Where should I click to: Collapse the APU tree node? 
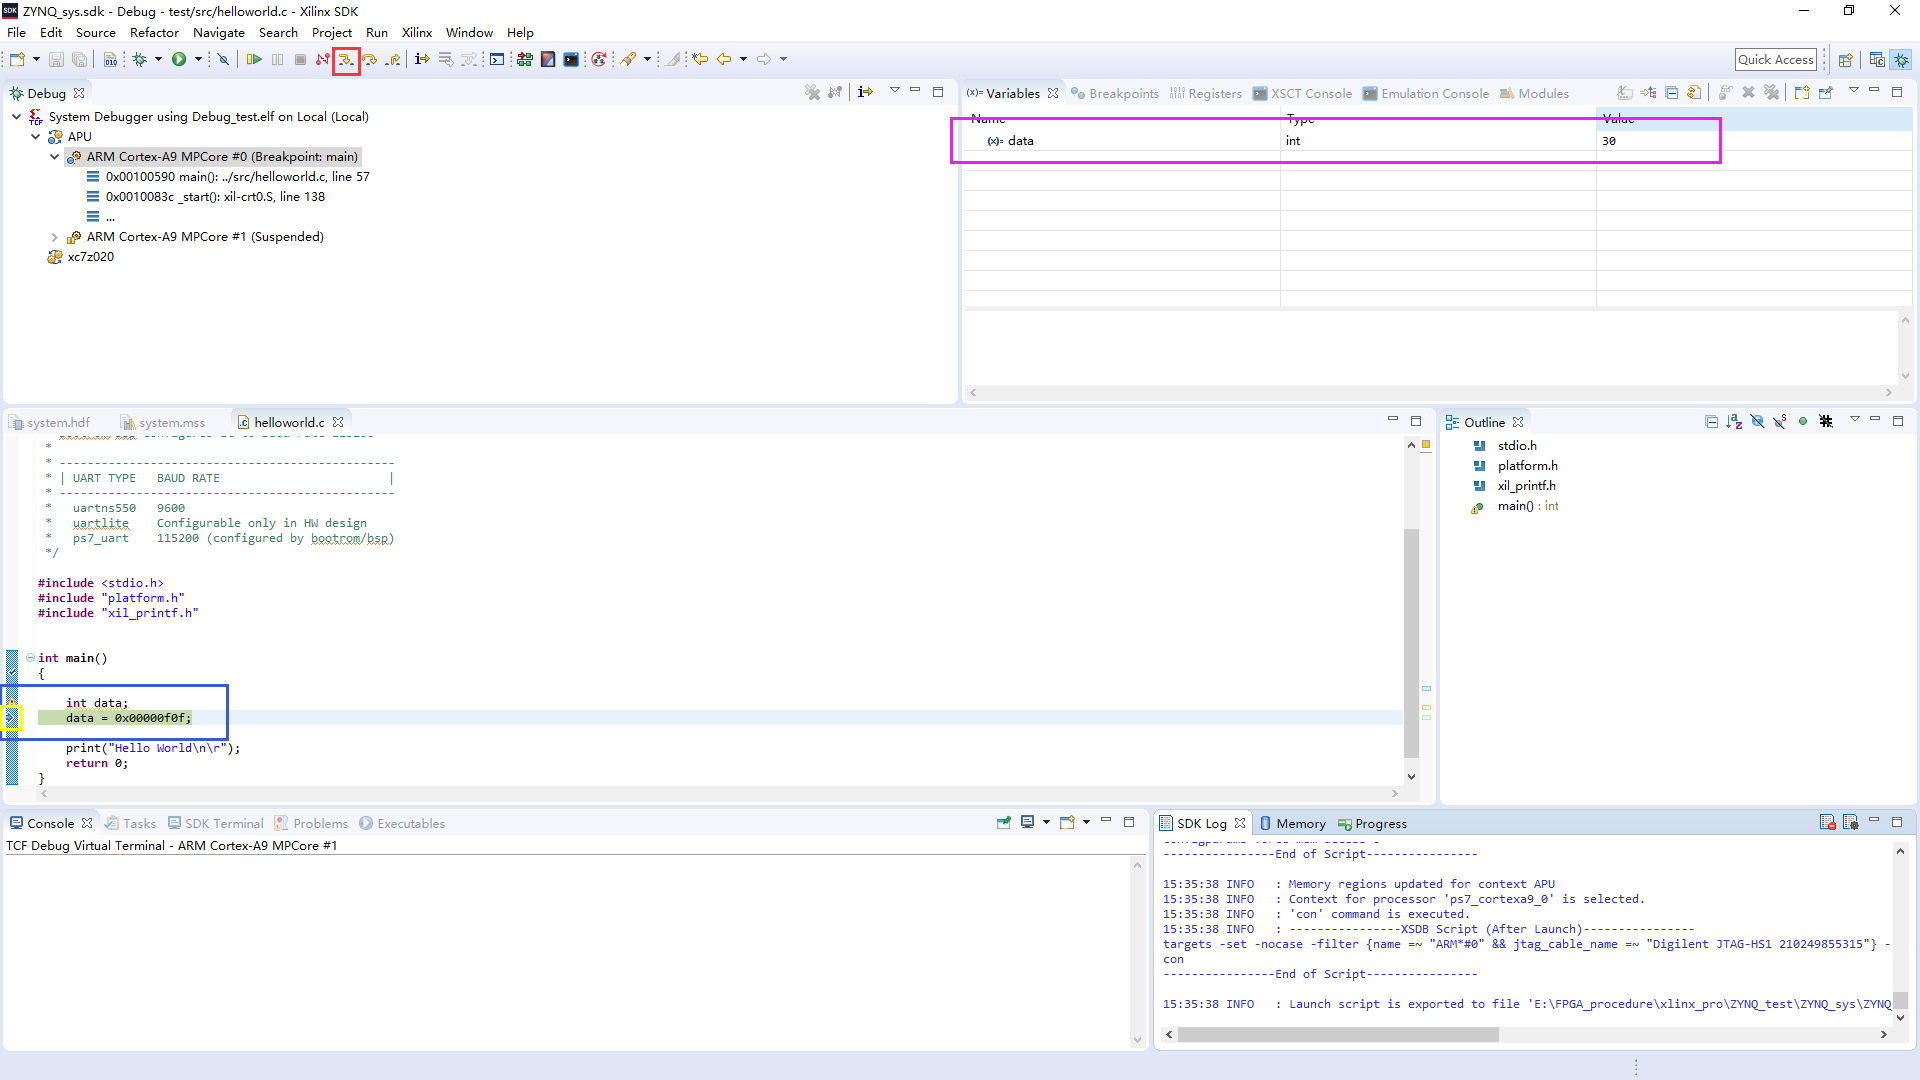coord(36,137)
